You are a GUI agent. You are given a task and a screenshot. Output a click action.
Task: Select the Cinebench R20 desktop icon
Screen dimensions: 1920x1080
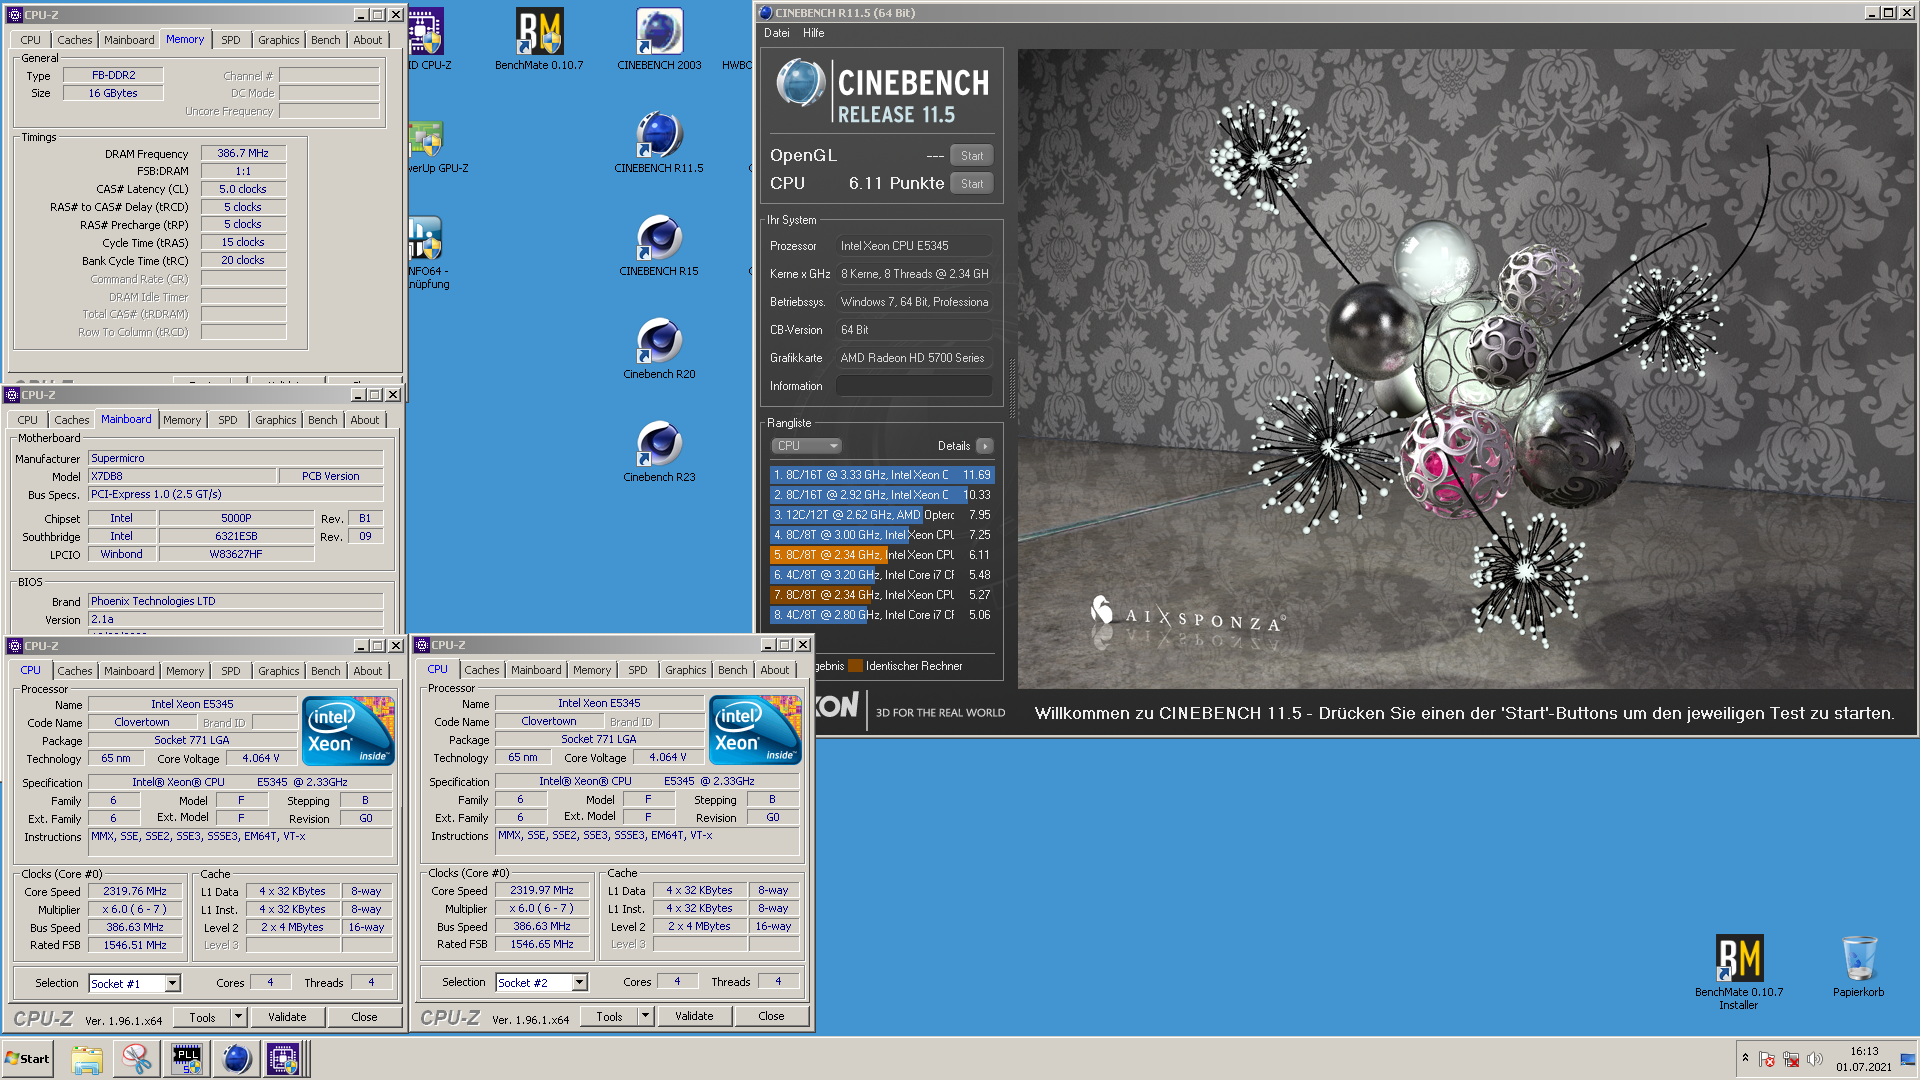pyautogui.click(x=659, y=349)
